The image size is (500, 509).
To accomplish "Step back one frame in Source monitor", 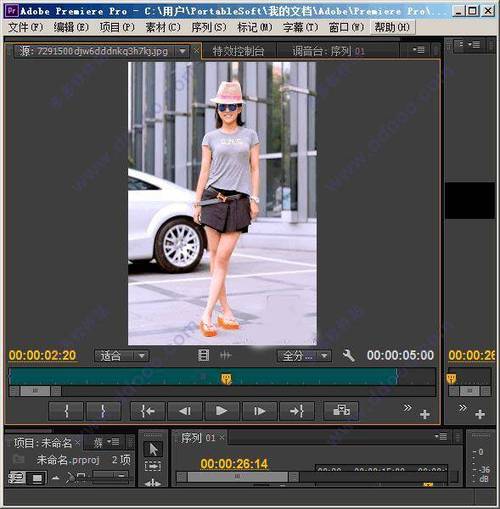I will [x=185, y=411].
